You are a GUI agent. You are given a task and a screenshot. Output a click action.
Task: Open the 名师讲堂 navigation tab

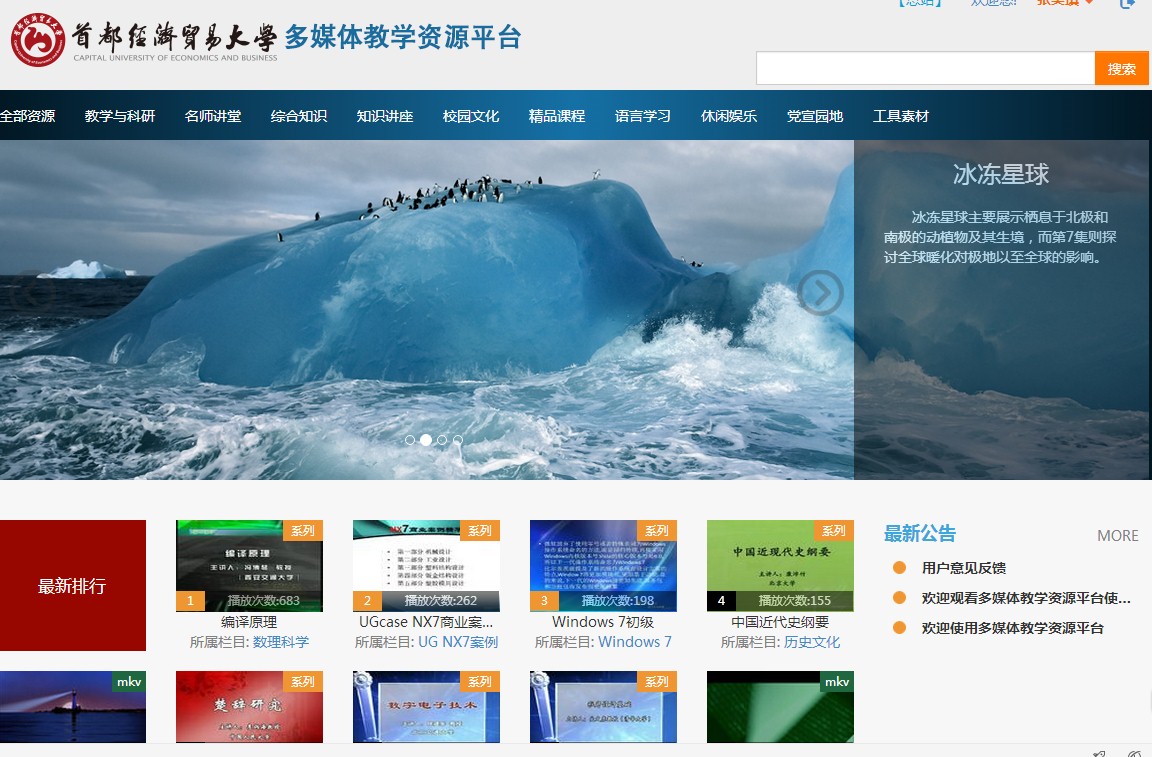point(213,116)
